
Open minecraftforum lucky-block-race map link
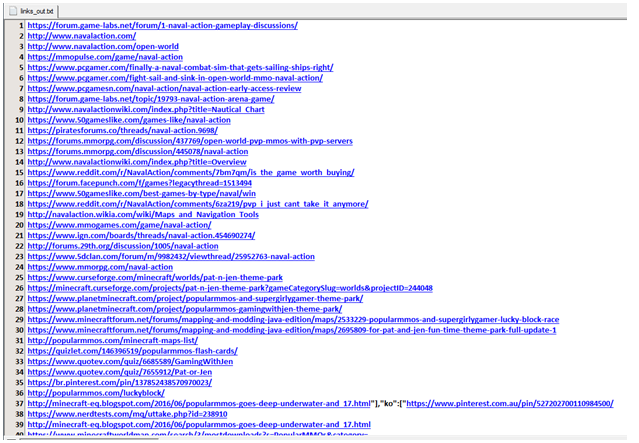[293, 319]
